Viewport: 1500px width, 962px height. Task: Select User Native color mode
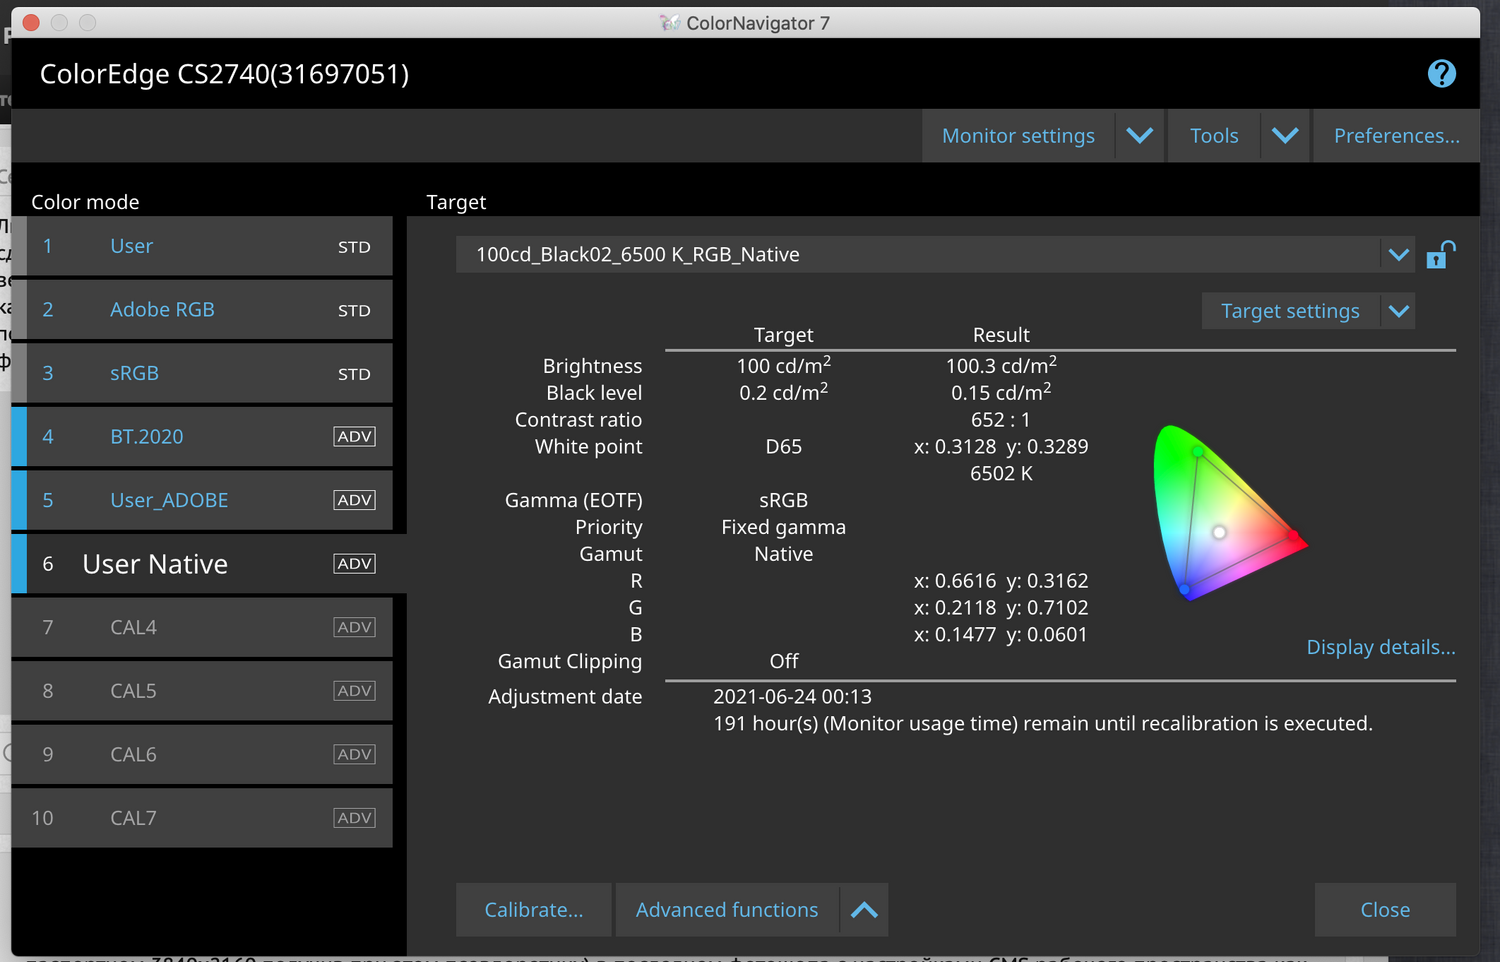pyautogui.click(x=209, y=564)
